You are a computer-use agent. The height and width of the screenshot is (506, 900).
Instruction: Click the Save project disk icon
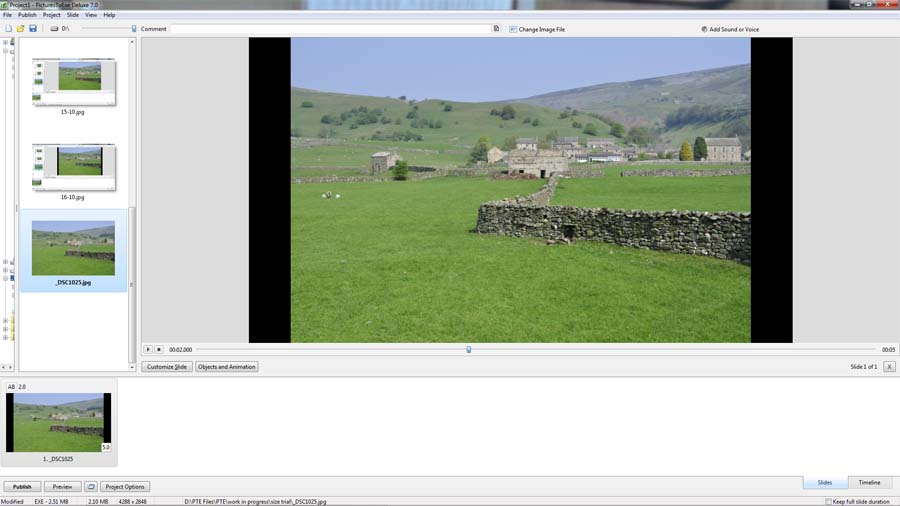tap(33, 29)
